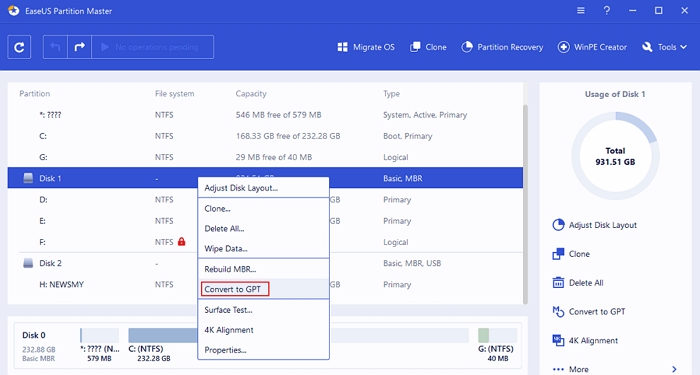Open Properties... in the context menu
700x375 pixels.
[x=263, y=350]
